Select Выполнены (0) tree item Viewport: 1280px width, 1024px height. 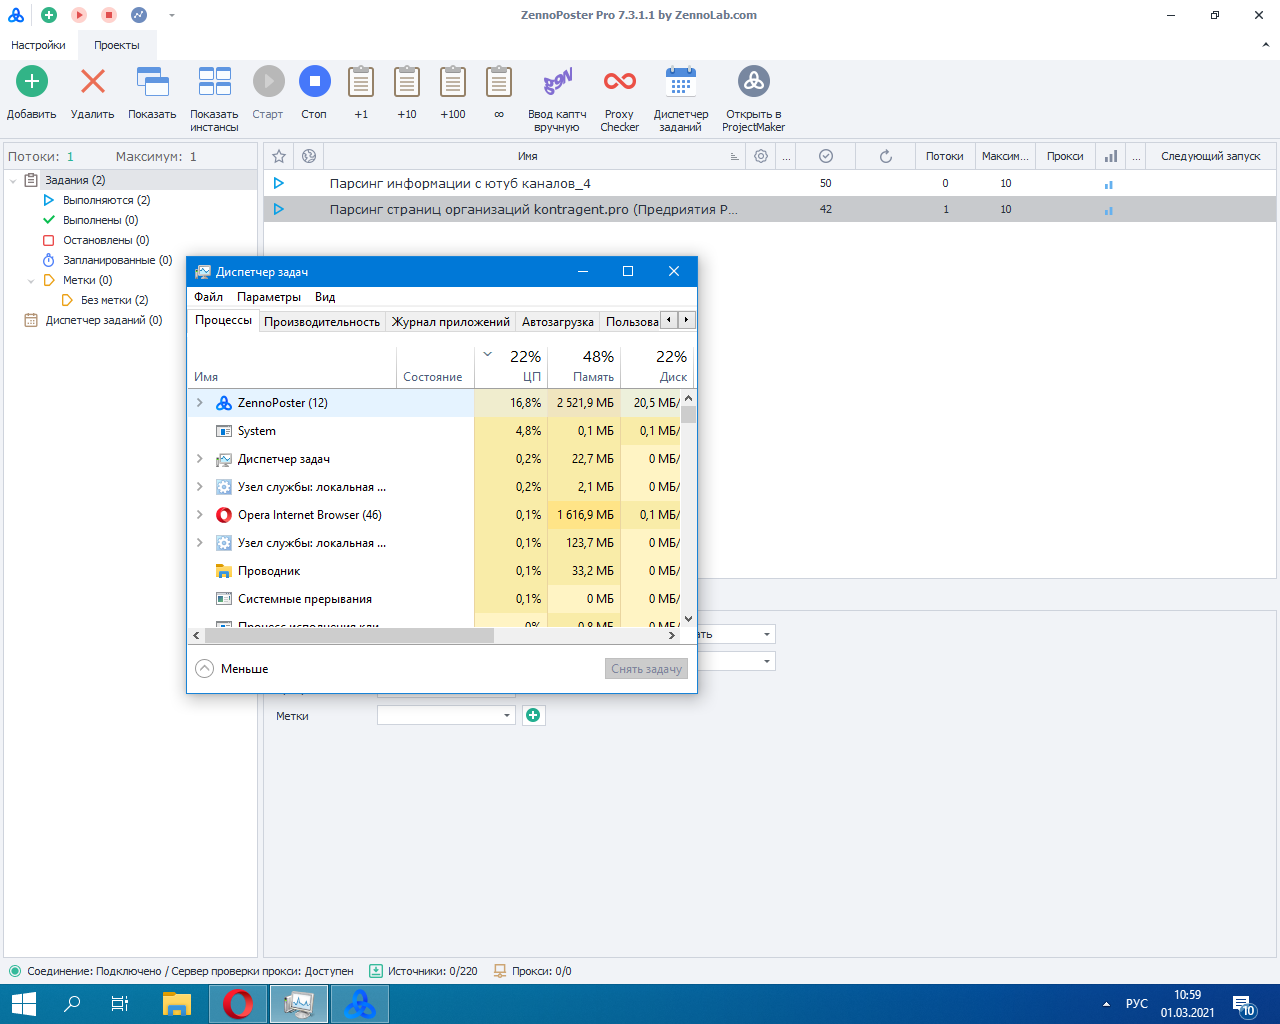tap(90, 220)
